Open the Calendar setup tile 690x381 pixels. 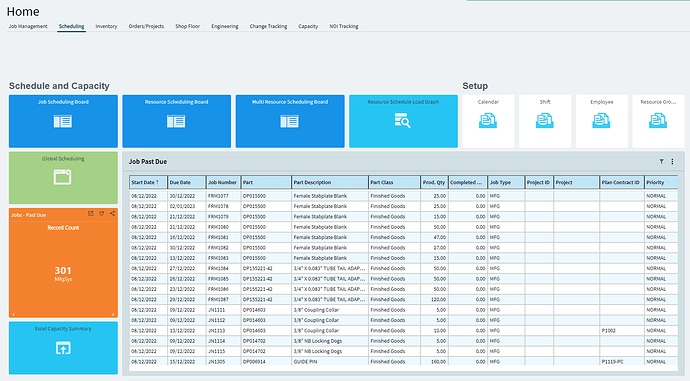(x=488, y=121)
